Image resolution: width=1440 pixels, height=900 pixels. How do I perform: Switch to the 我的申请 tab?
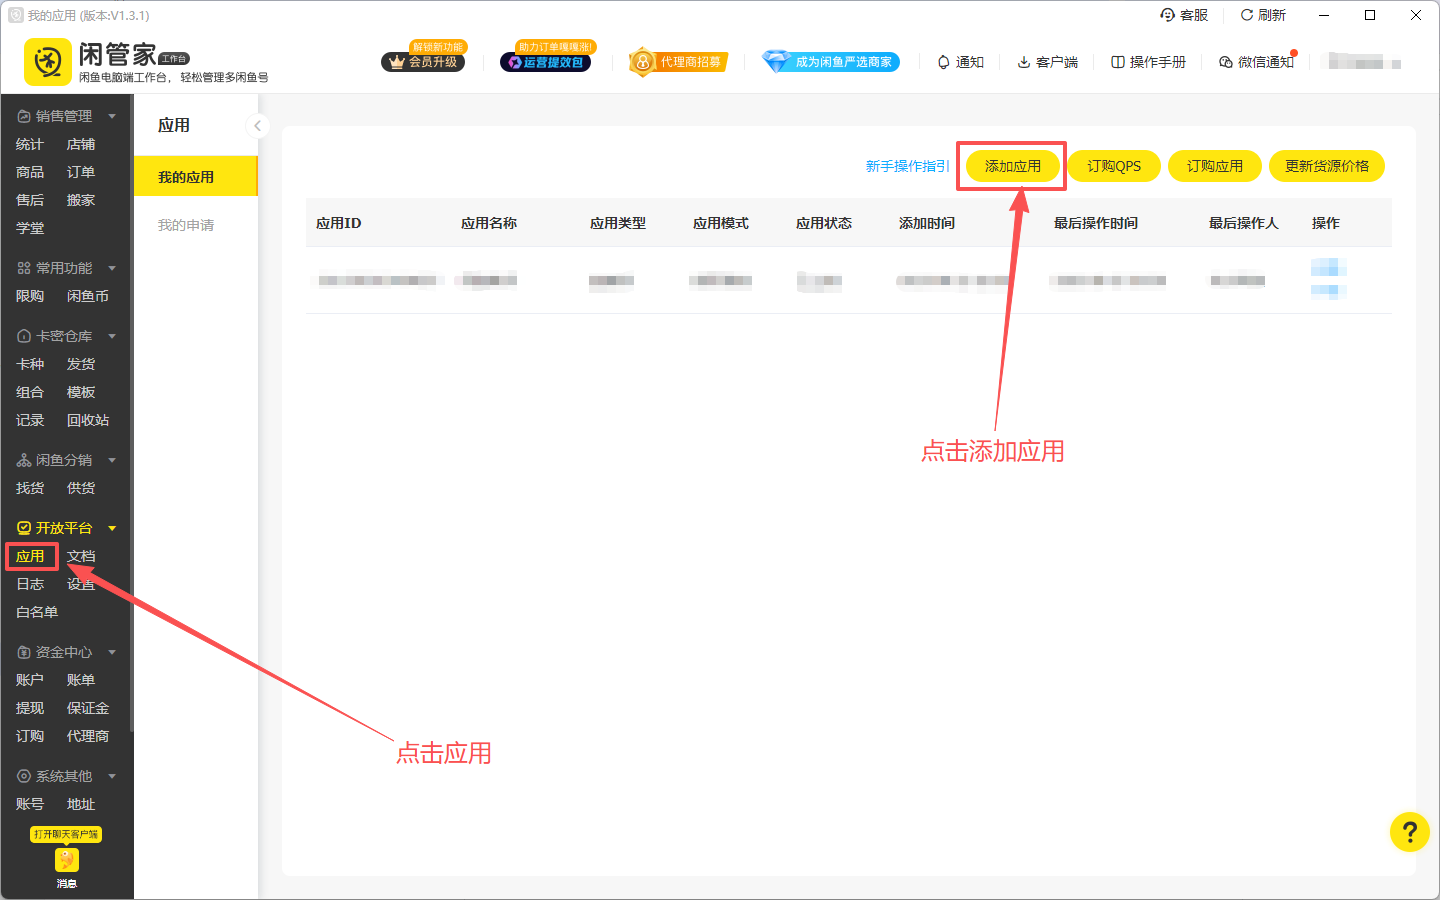186,225
